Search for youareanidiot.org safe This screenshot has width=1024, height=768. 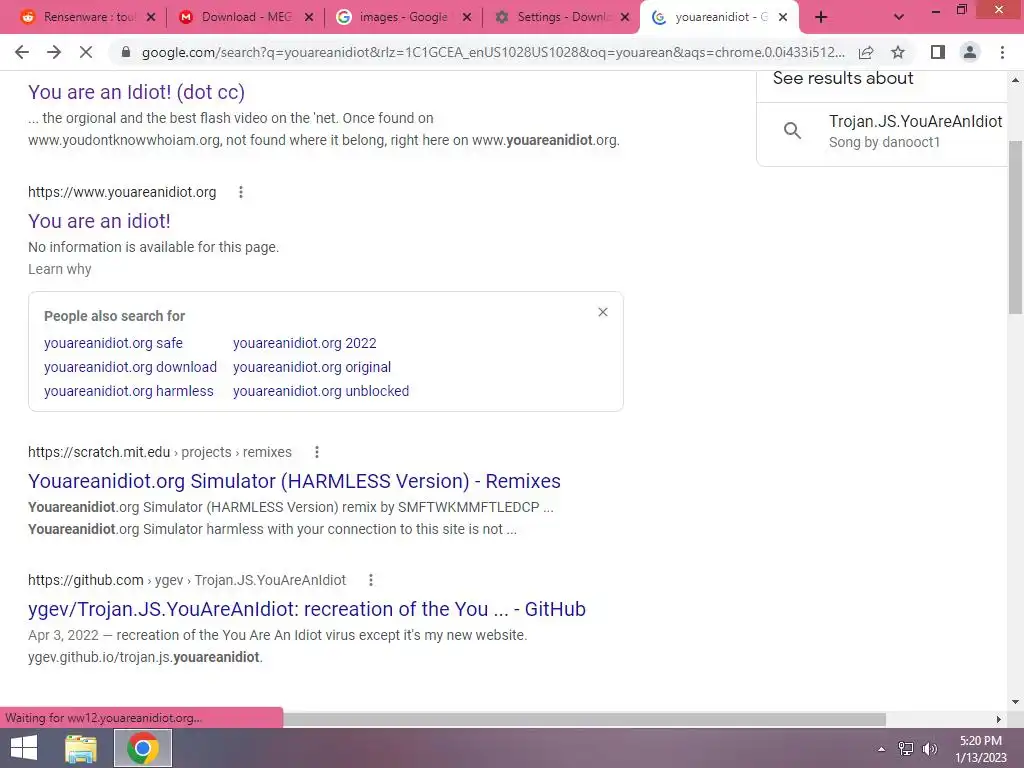[x=114, y=343]
